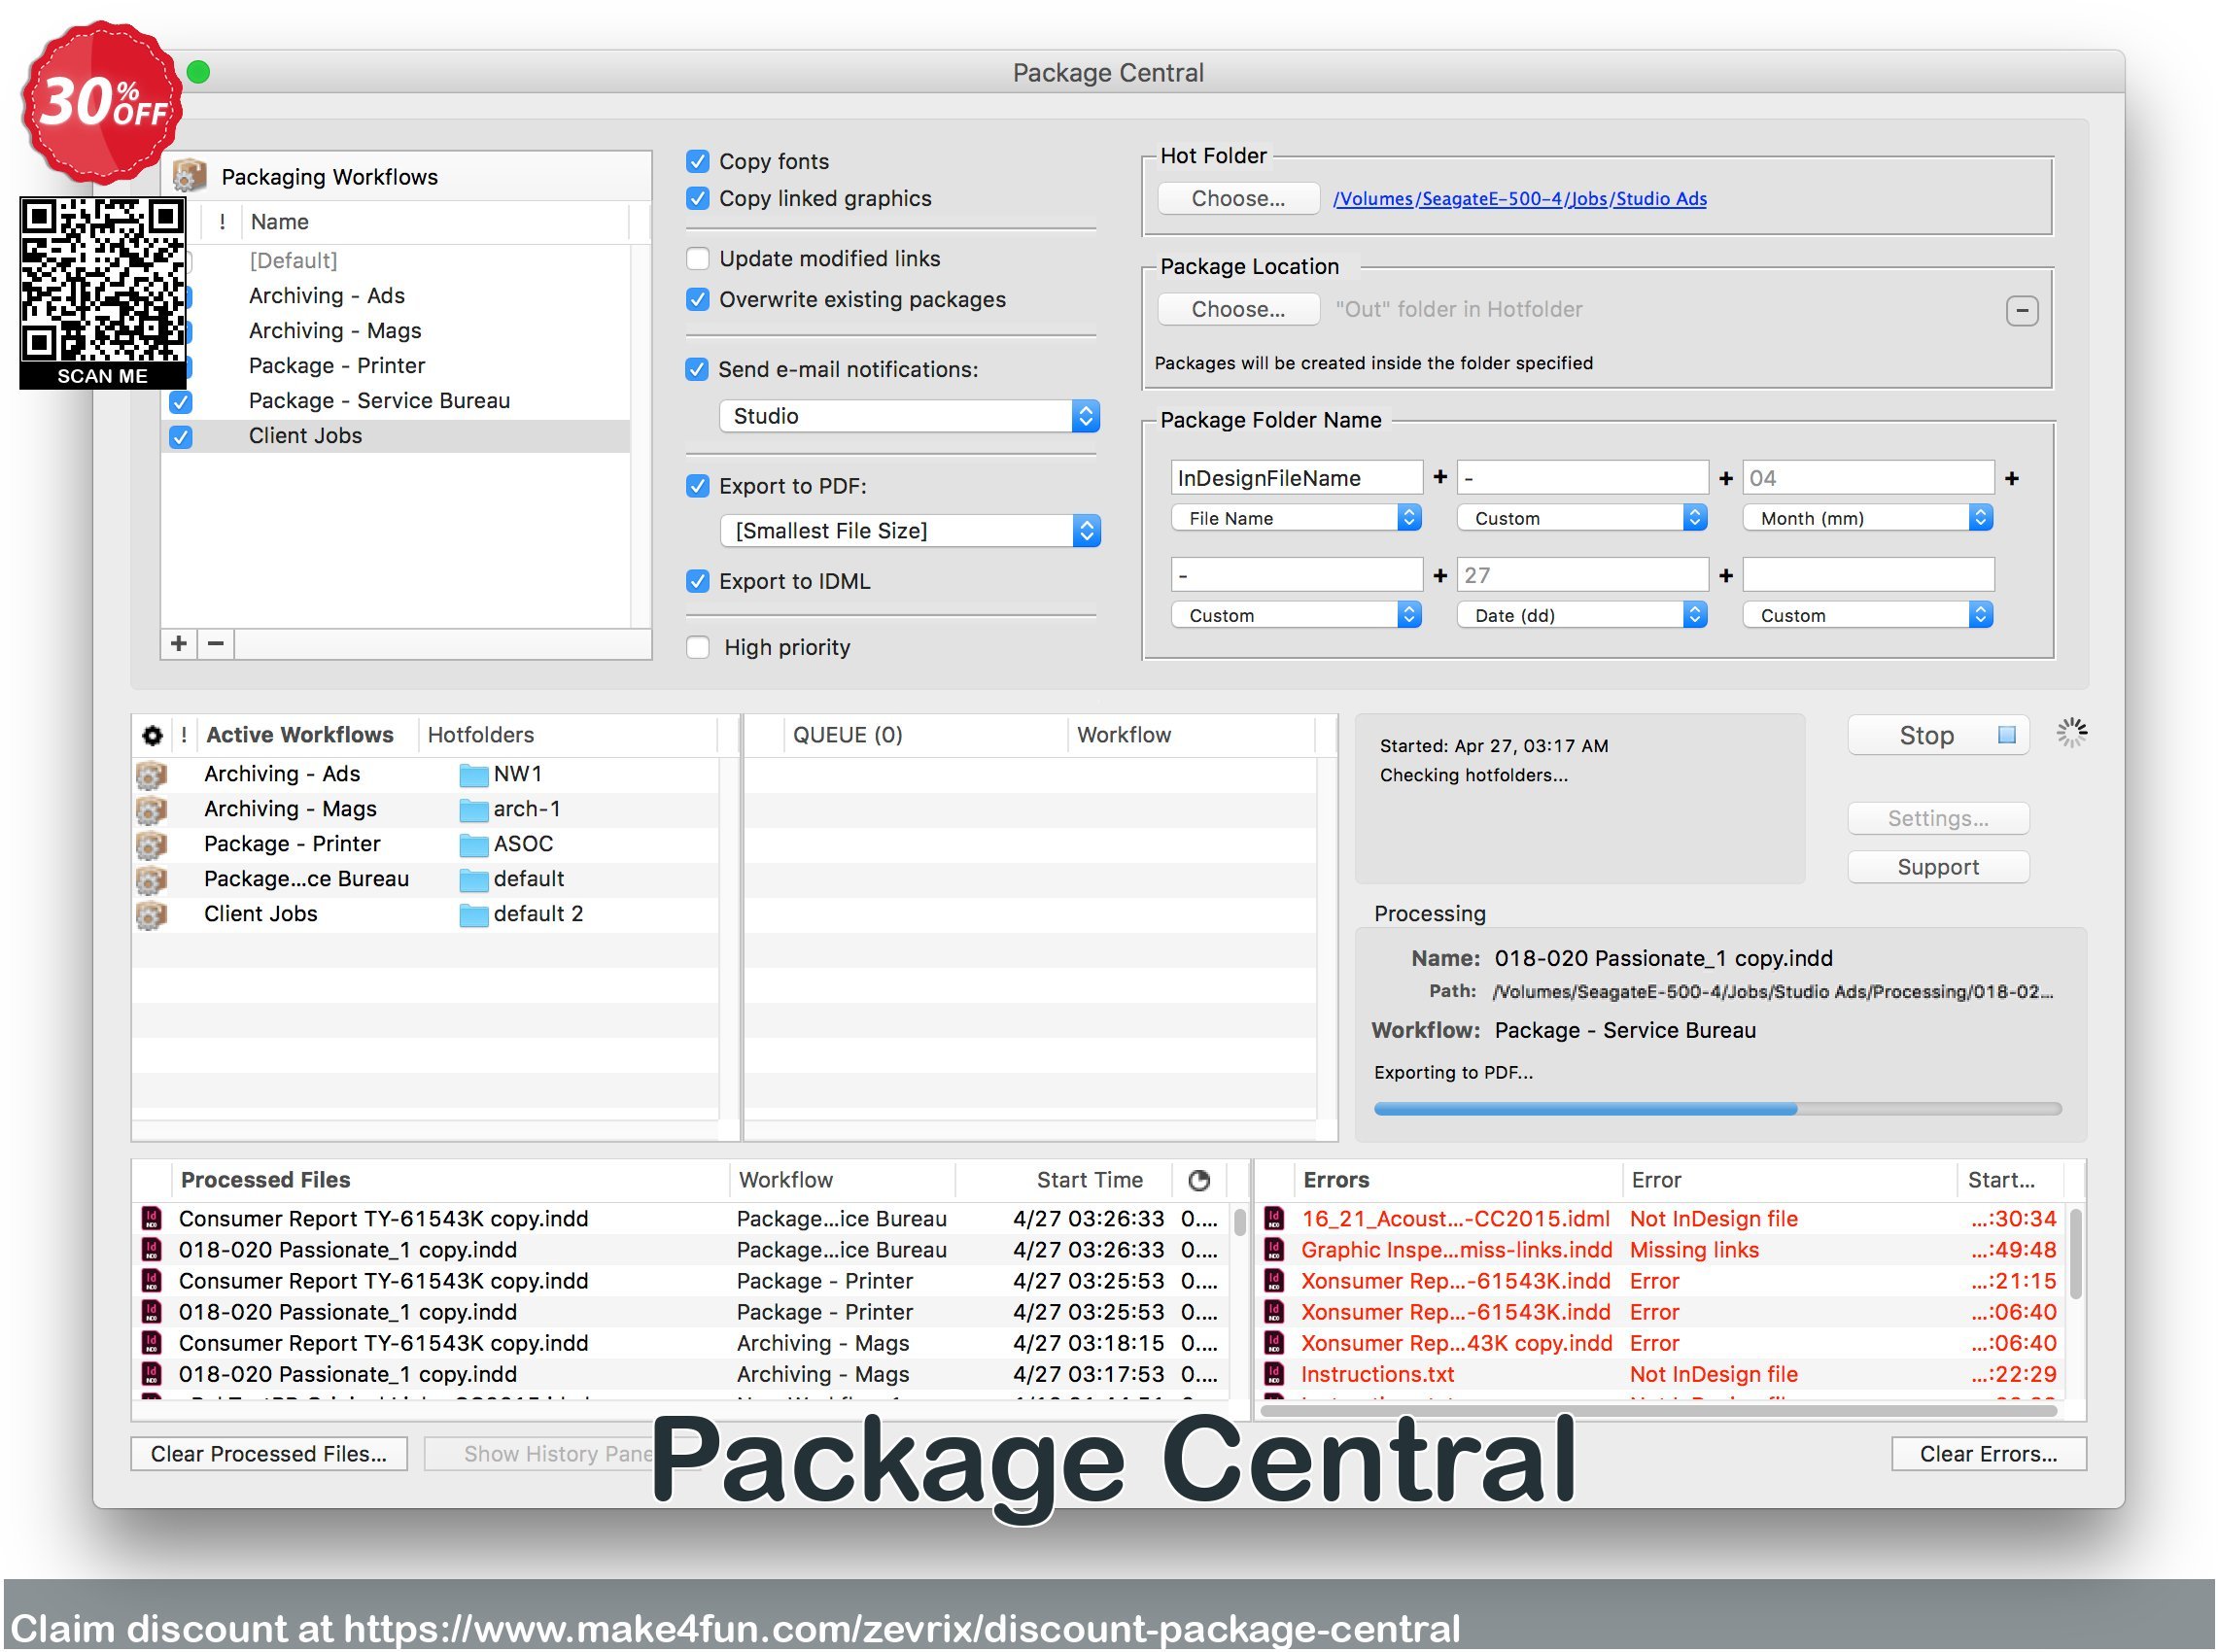The width and height of the screenshot is (2218, 1652).
Task: Sort Errors list by Error column
Action: (x=1788, y=1181)
